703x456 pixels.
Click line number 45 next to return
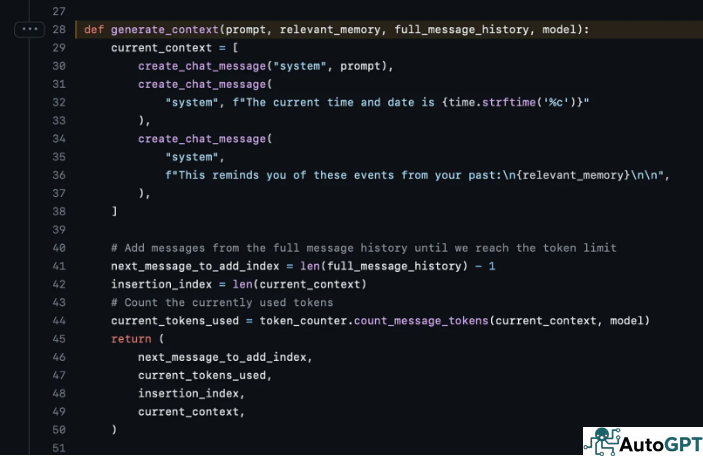point(59,339)
